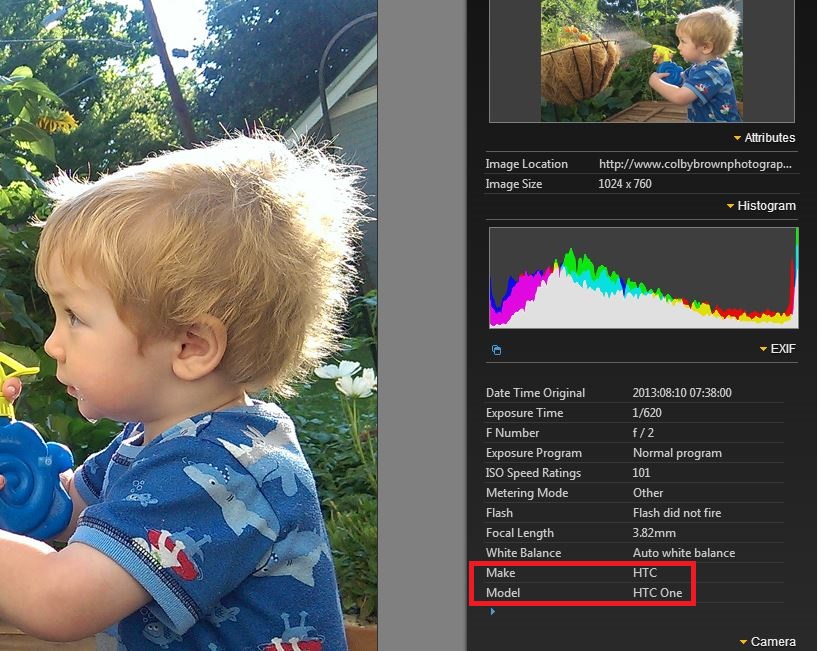The width and height of the screenshot is (818, 651).
Task: Click the RGB histogram graph
Action: 644,278
